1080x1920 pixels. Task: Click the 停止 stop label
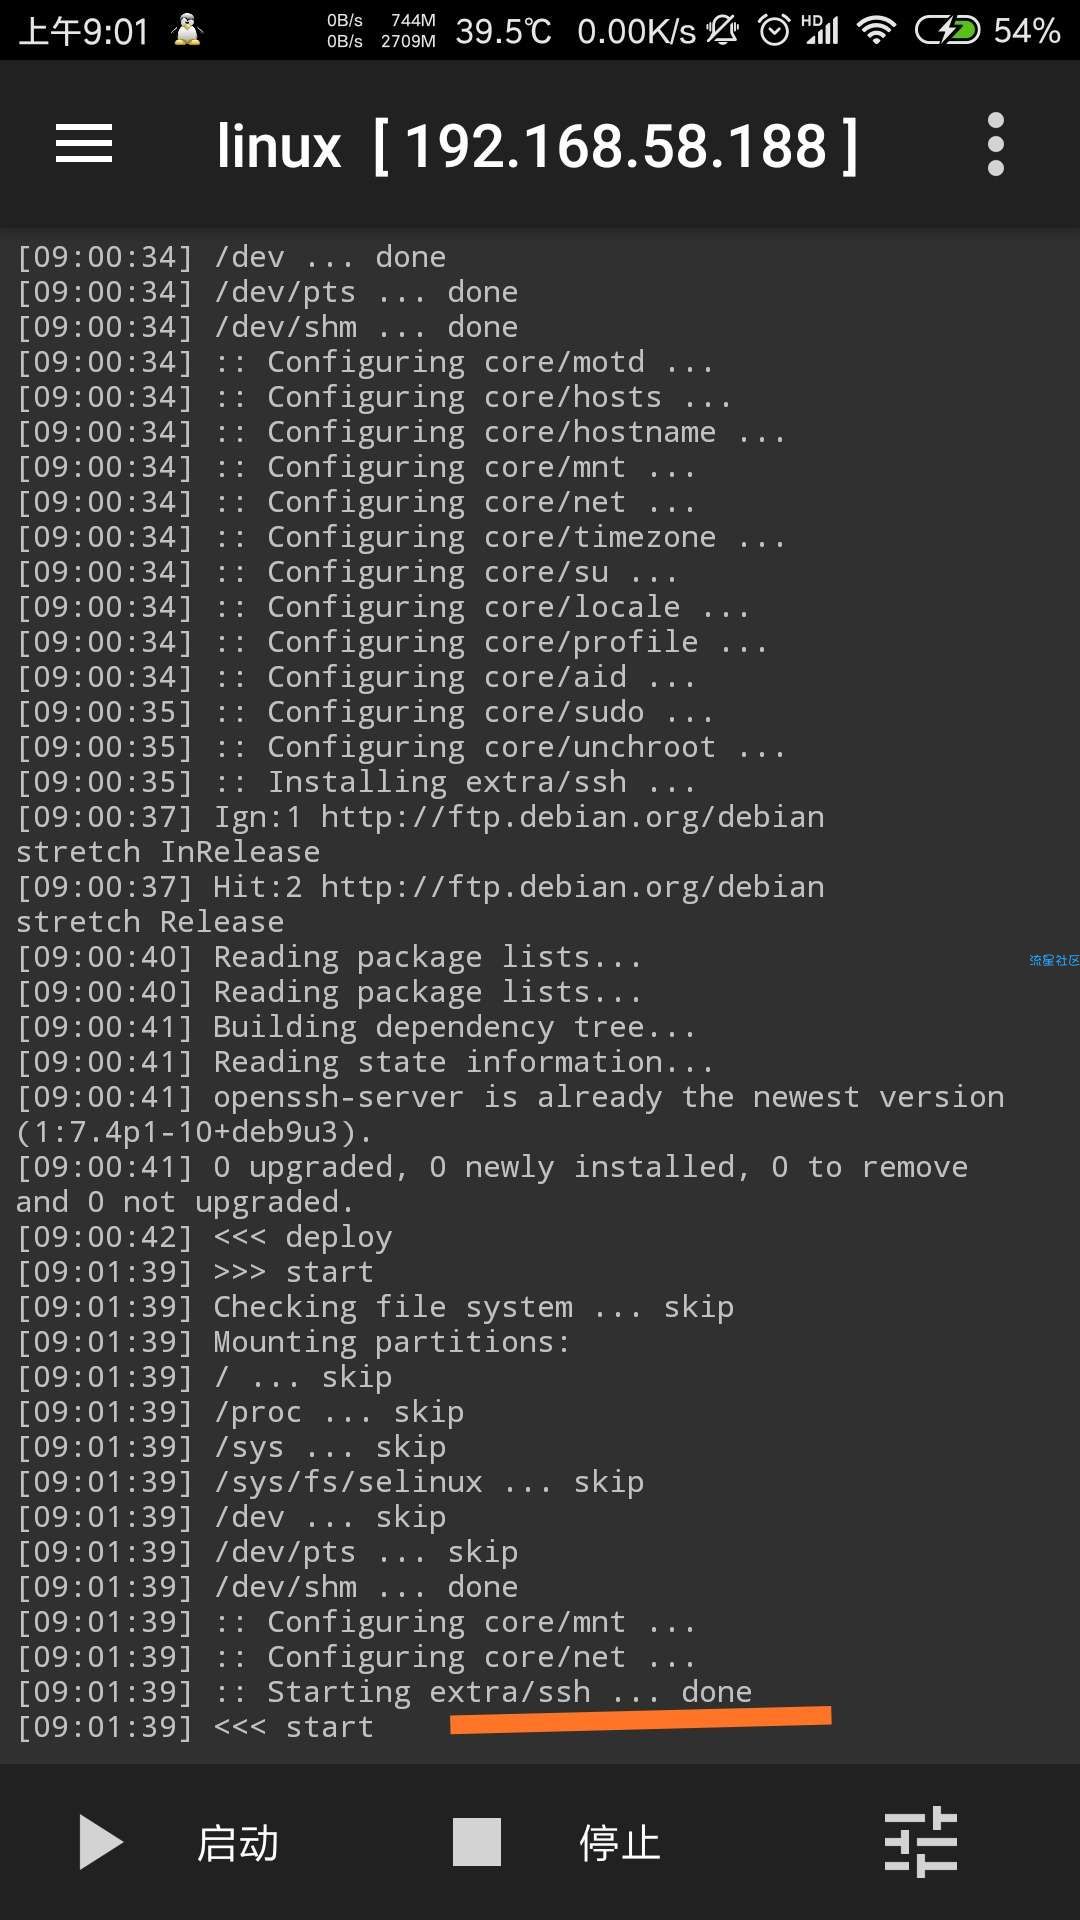[x=620, y=1843]
